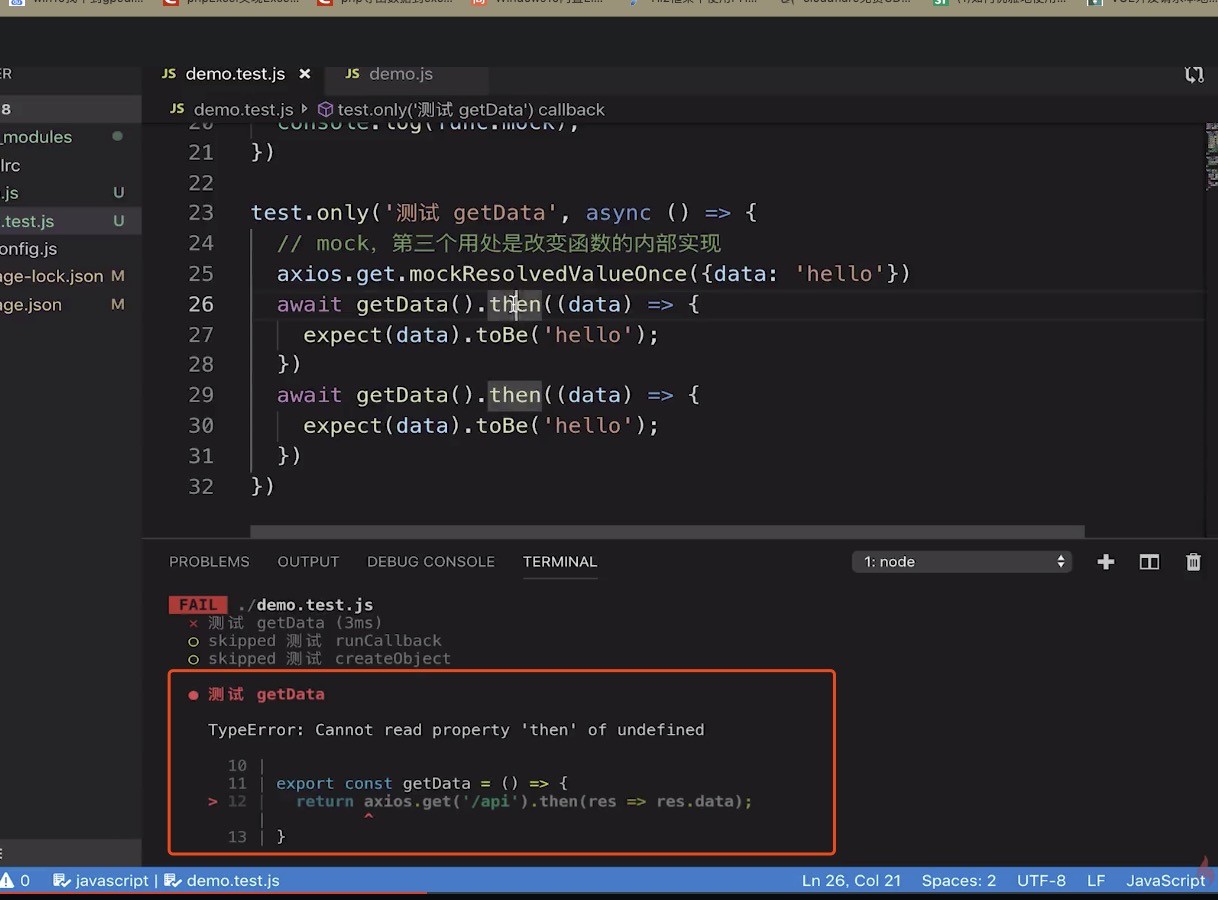Select the TERMINAL panel tab
The height and width of the screenshot is (900, 1218).
tap(560, 562)
